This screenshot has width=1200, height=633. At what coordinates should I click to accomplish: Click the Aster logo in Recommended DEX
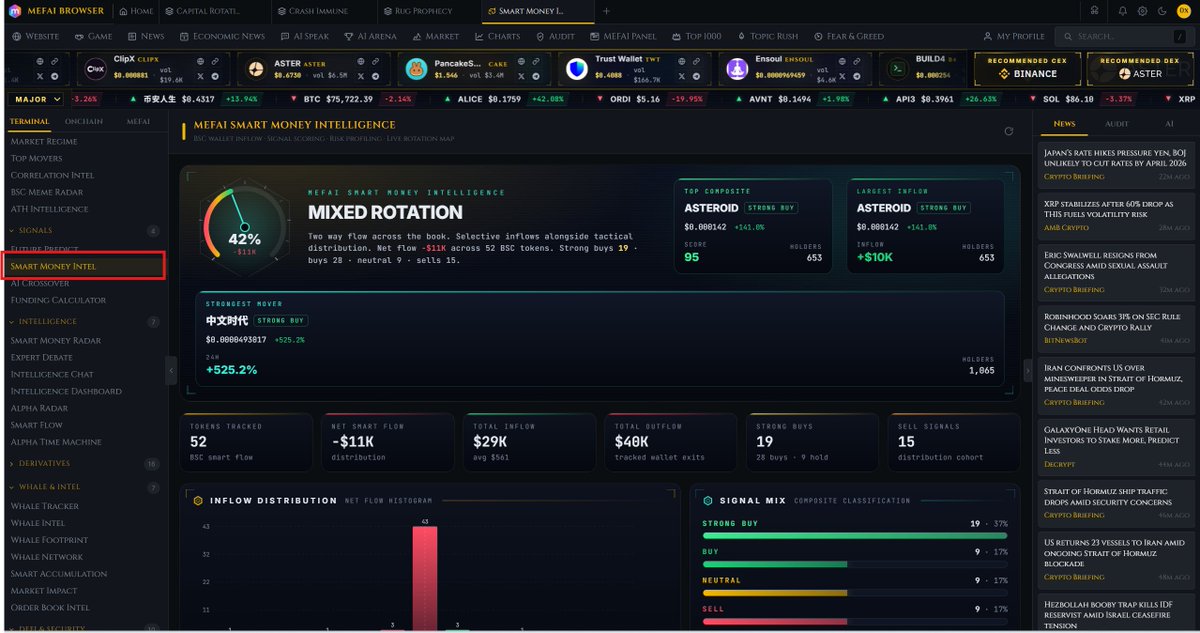click(1123, 74)
